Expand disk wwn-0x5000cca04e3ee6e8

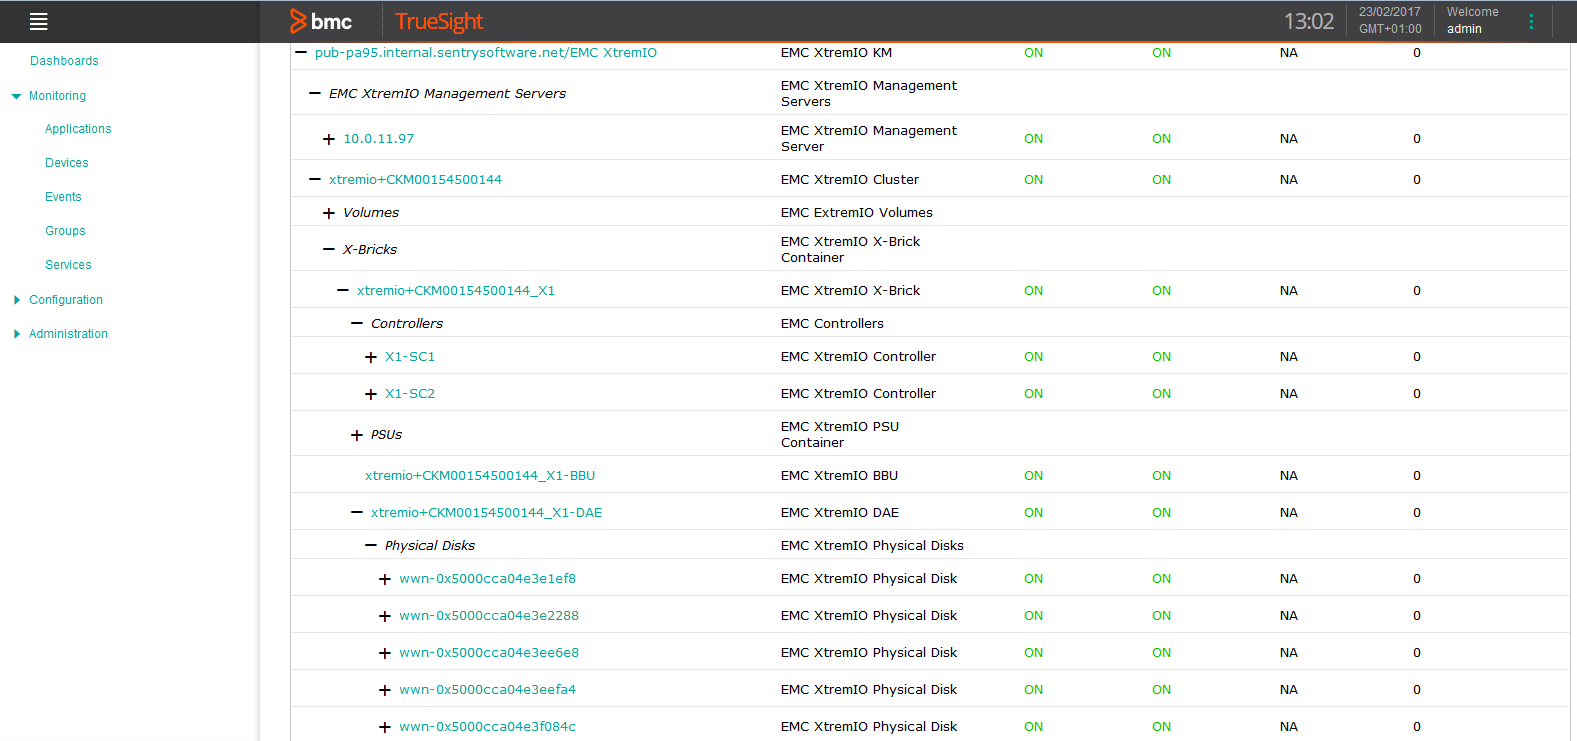385,653
